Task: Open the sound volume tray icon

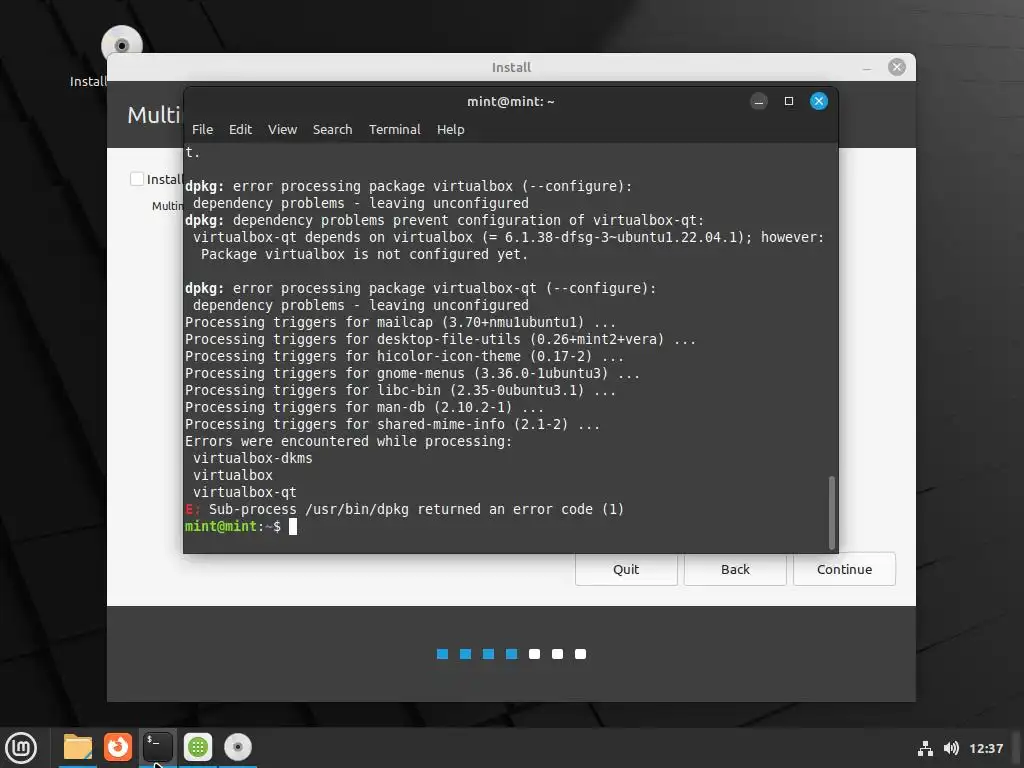Action: [951, 748]
